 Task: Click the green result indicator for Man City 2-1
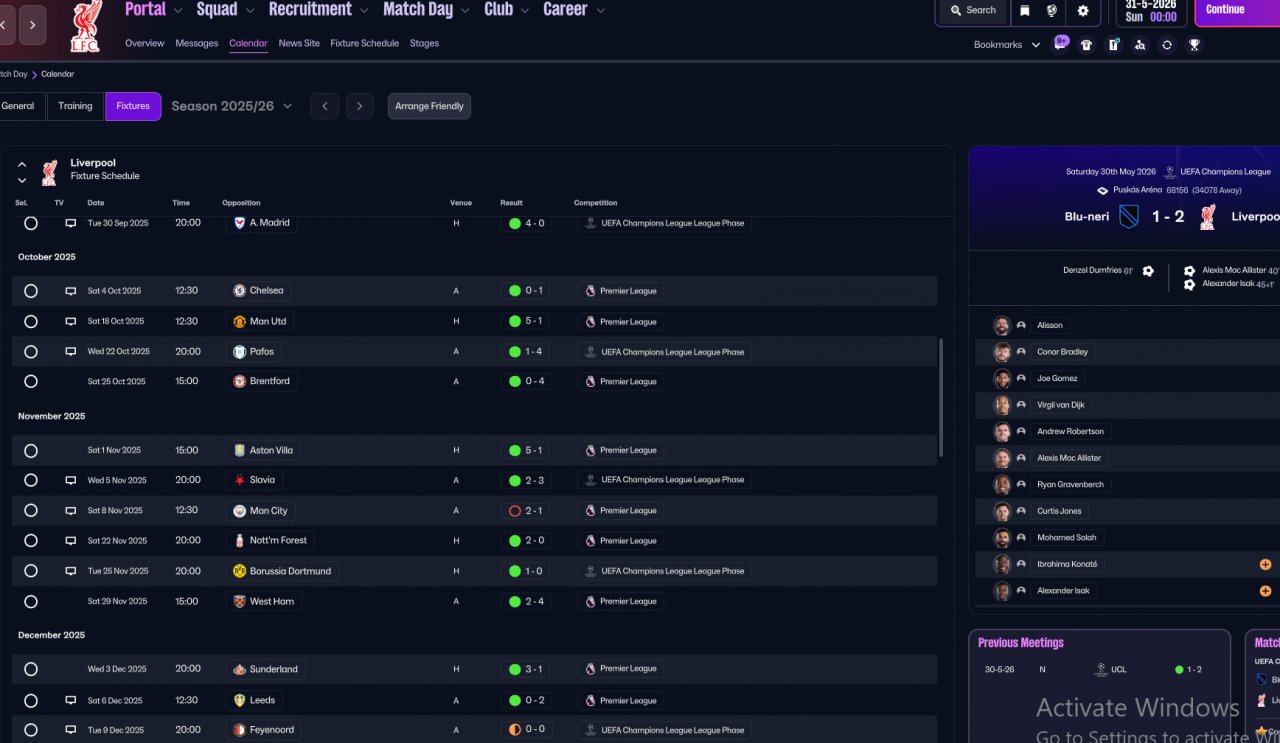(515, 511)
